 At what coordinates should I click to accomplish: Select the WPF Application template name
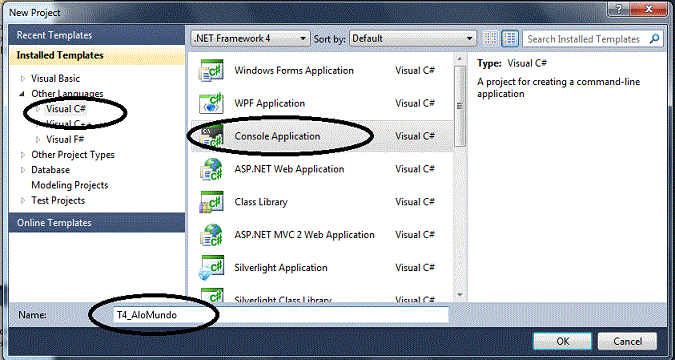(269, 103)
